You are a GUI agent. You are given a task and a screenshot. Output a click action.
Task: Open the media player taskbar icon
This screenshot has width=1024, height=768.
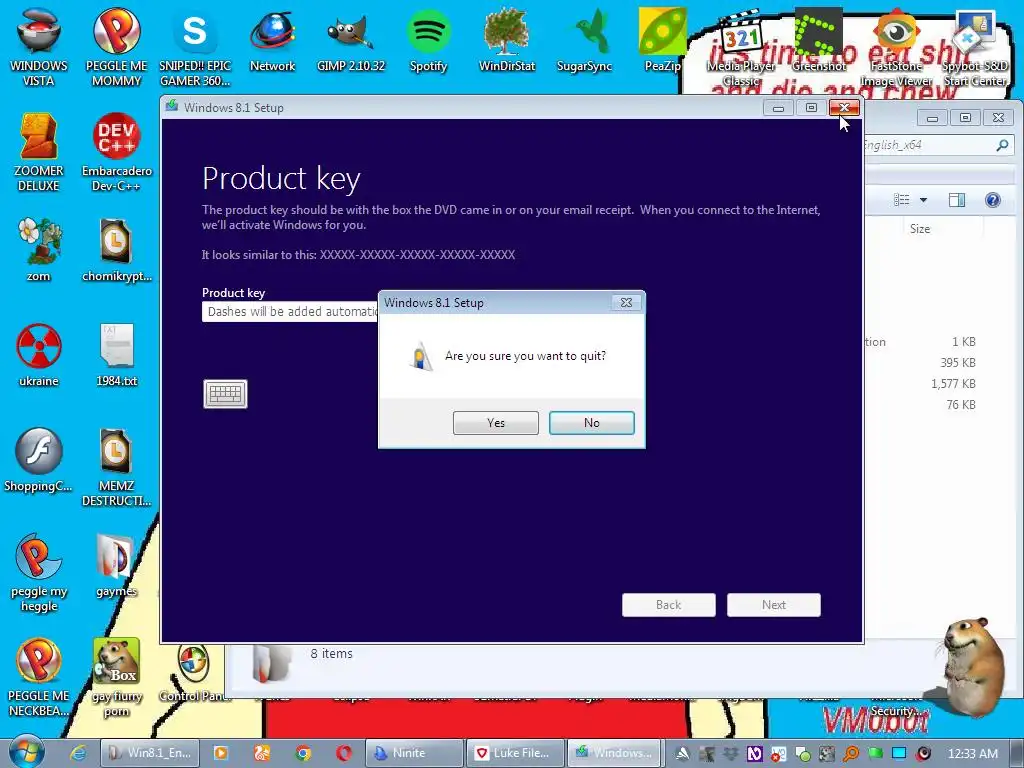[x=221, y=753]
